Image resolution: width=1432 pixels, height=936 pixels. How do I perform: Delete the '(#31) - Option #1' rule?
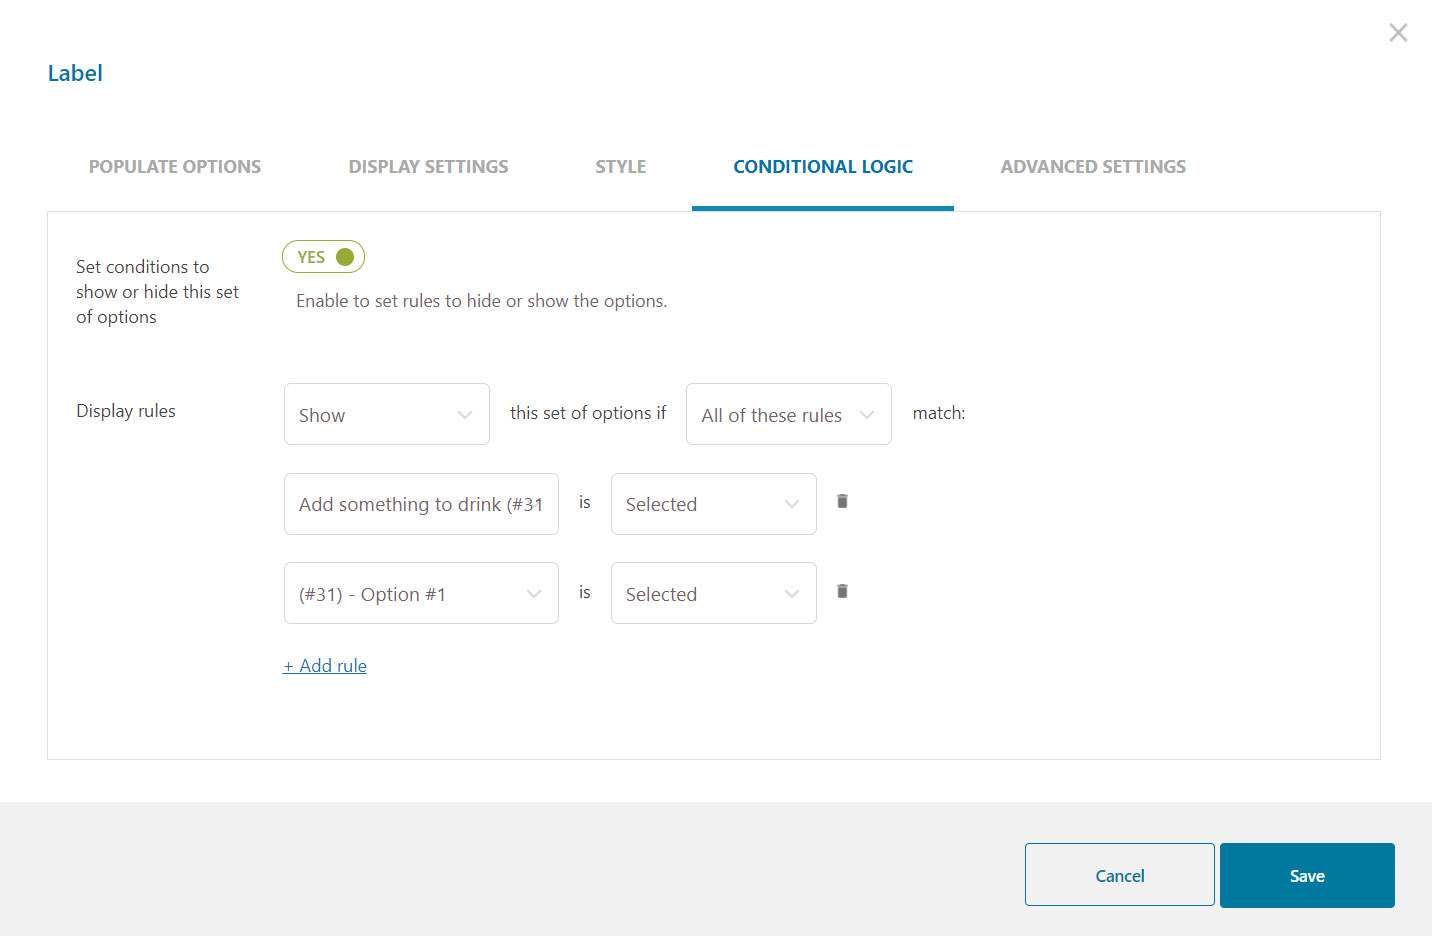pos(842,591)
